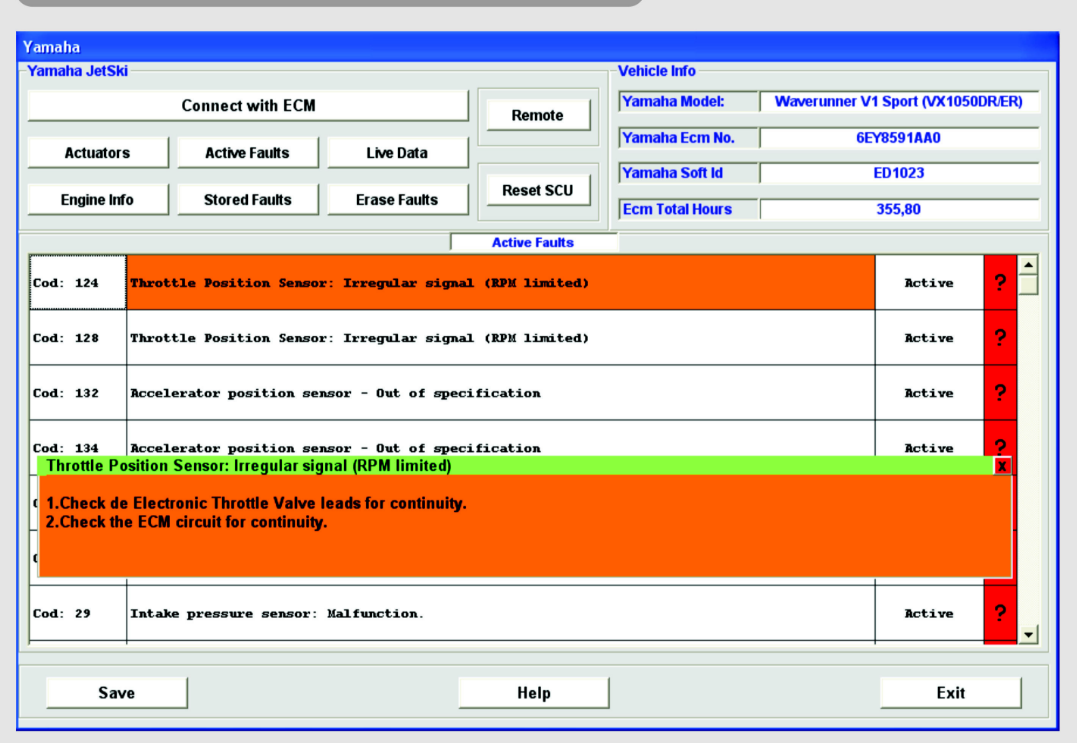
Task: Click the orange Cod 124 Throttle Position Sensor description
Action: click(x=501, y=282)
